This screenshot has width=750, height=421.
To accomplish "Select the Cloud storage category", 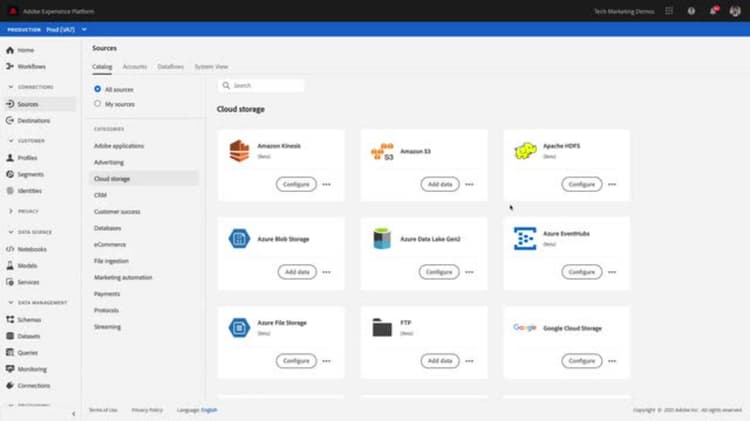I will pos(143,178).
